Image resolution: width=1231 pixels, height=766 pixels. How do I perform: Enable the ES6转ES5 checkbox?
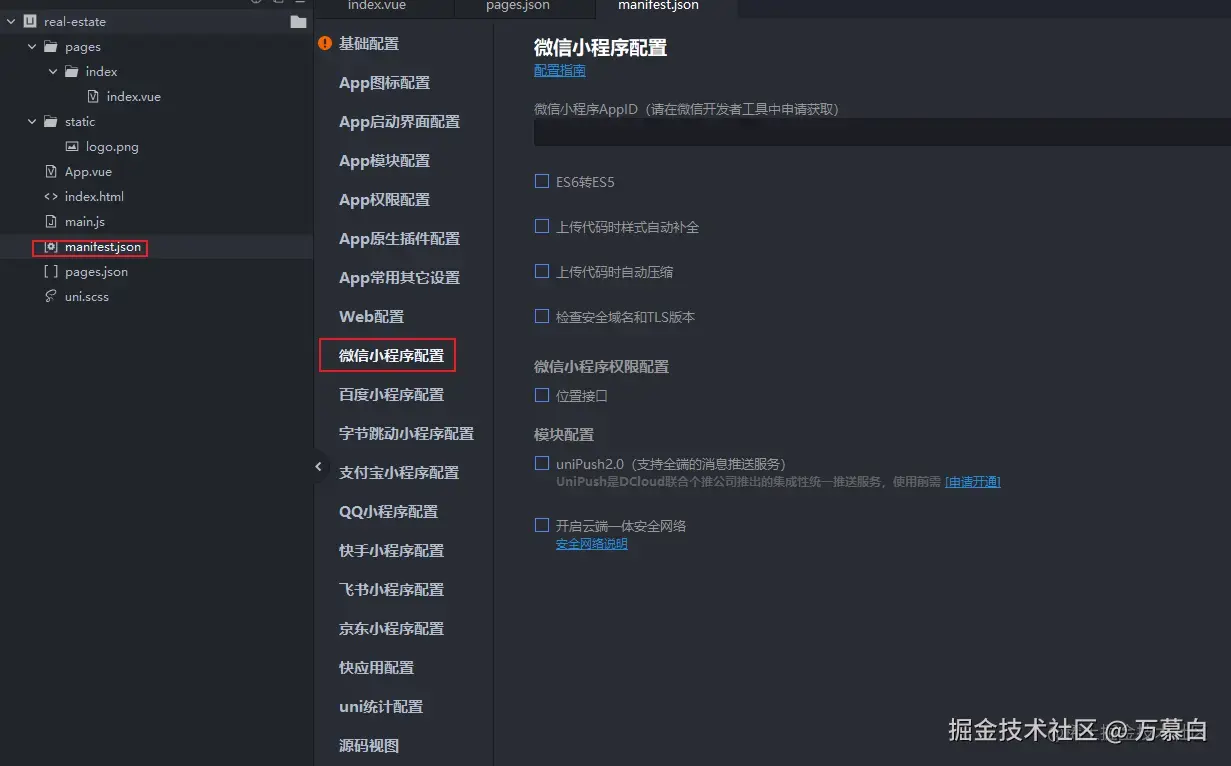pyautogui.click(x=542, y=181)
